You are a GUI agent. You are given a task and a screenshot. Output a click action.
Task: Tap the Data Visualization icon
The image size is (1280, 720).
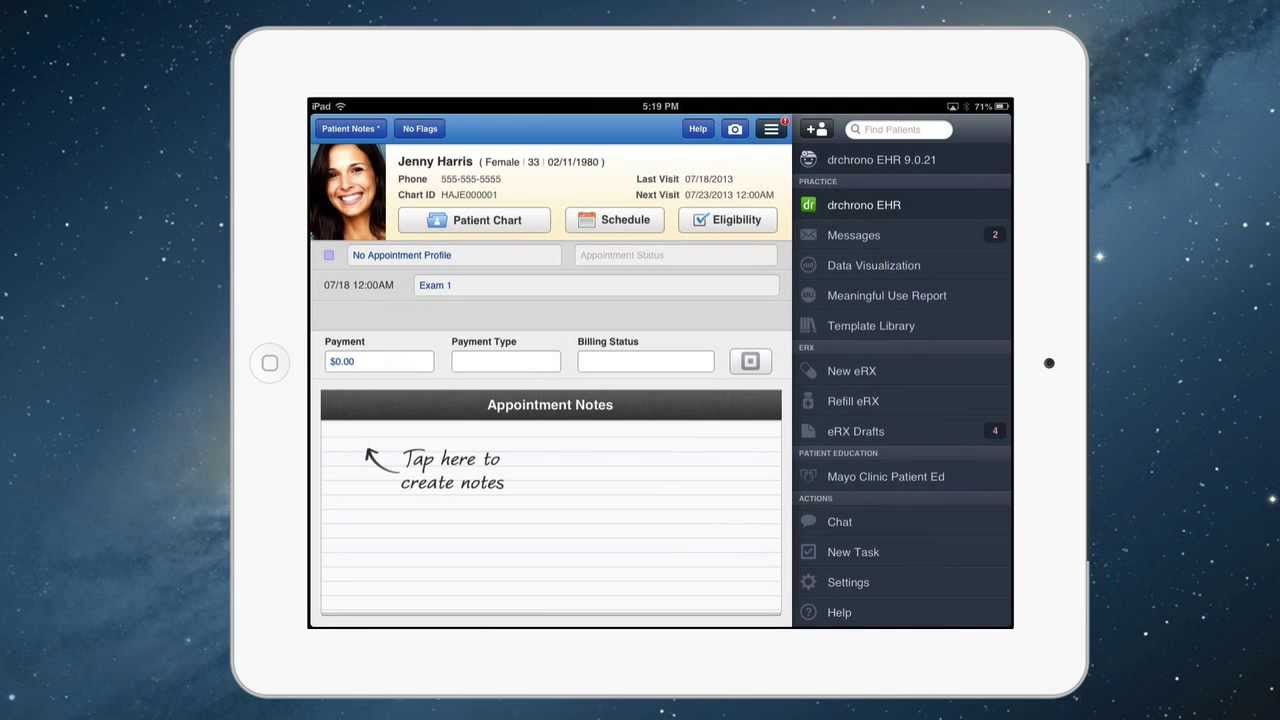tap(808, 265)
